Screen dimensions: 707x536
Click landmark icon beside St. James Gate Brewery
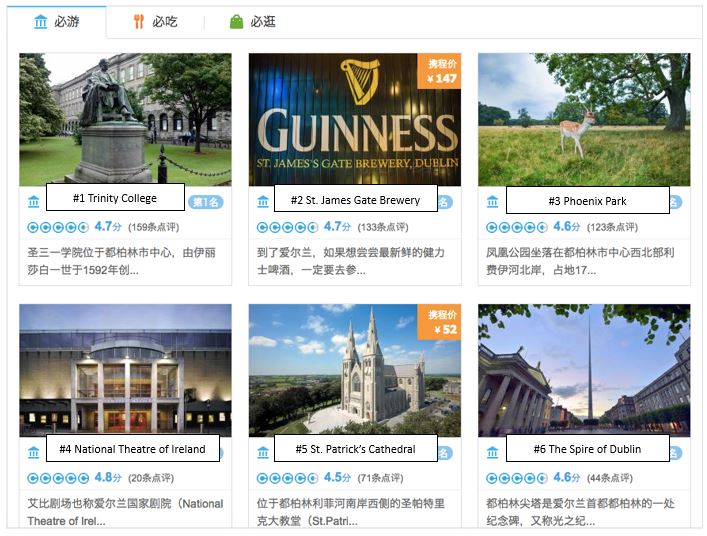(263, 202)
